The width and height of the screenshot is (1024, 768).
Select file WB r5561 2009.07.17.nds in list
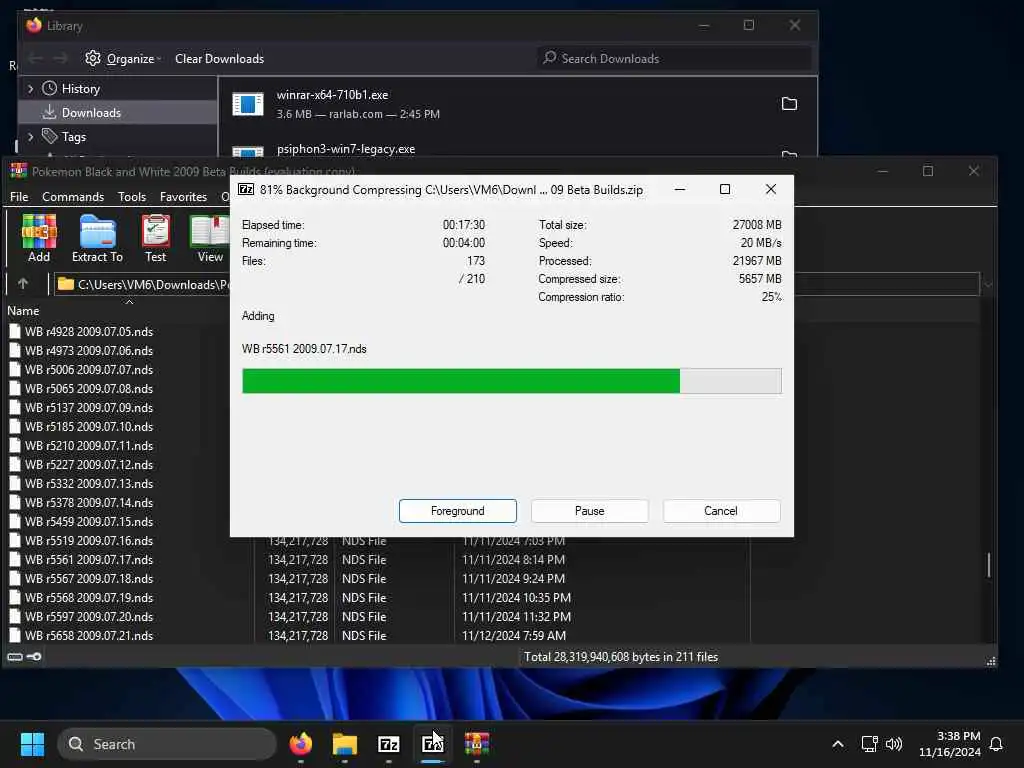click(x=81, y=559)
